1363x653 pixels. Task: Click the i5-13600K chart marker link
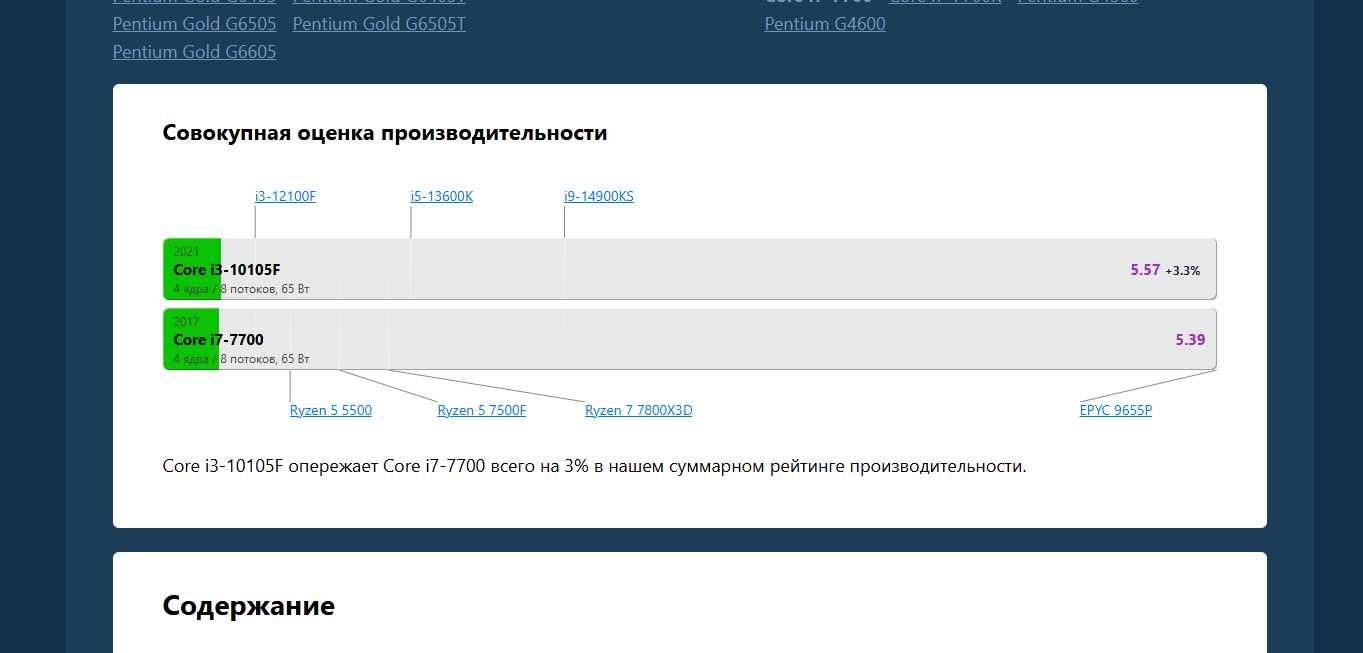pyautogui.click(x=442, y=197)
